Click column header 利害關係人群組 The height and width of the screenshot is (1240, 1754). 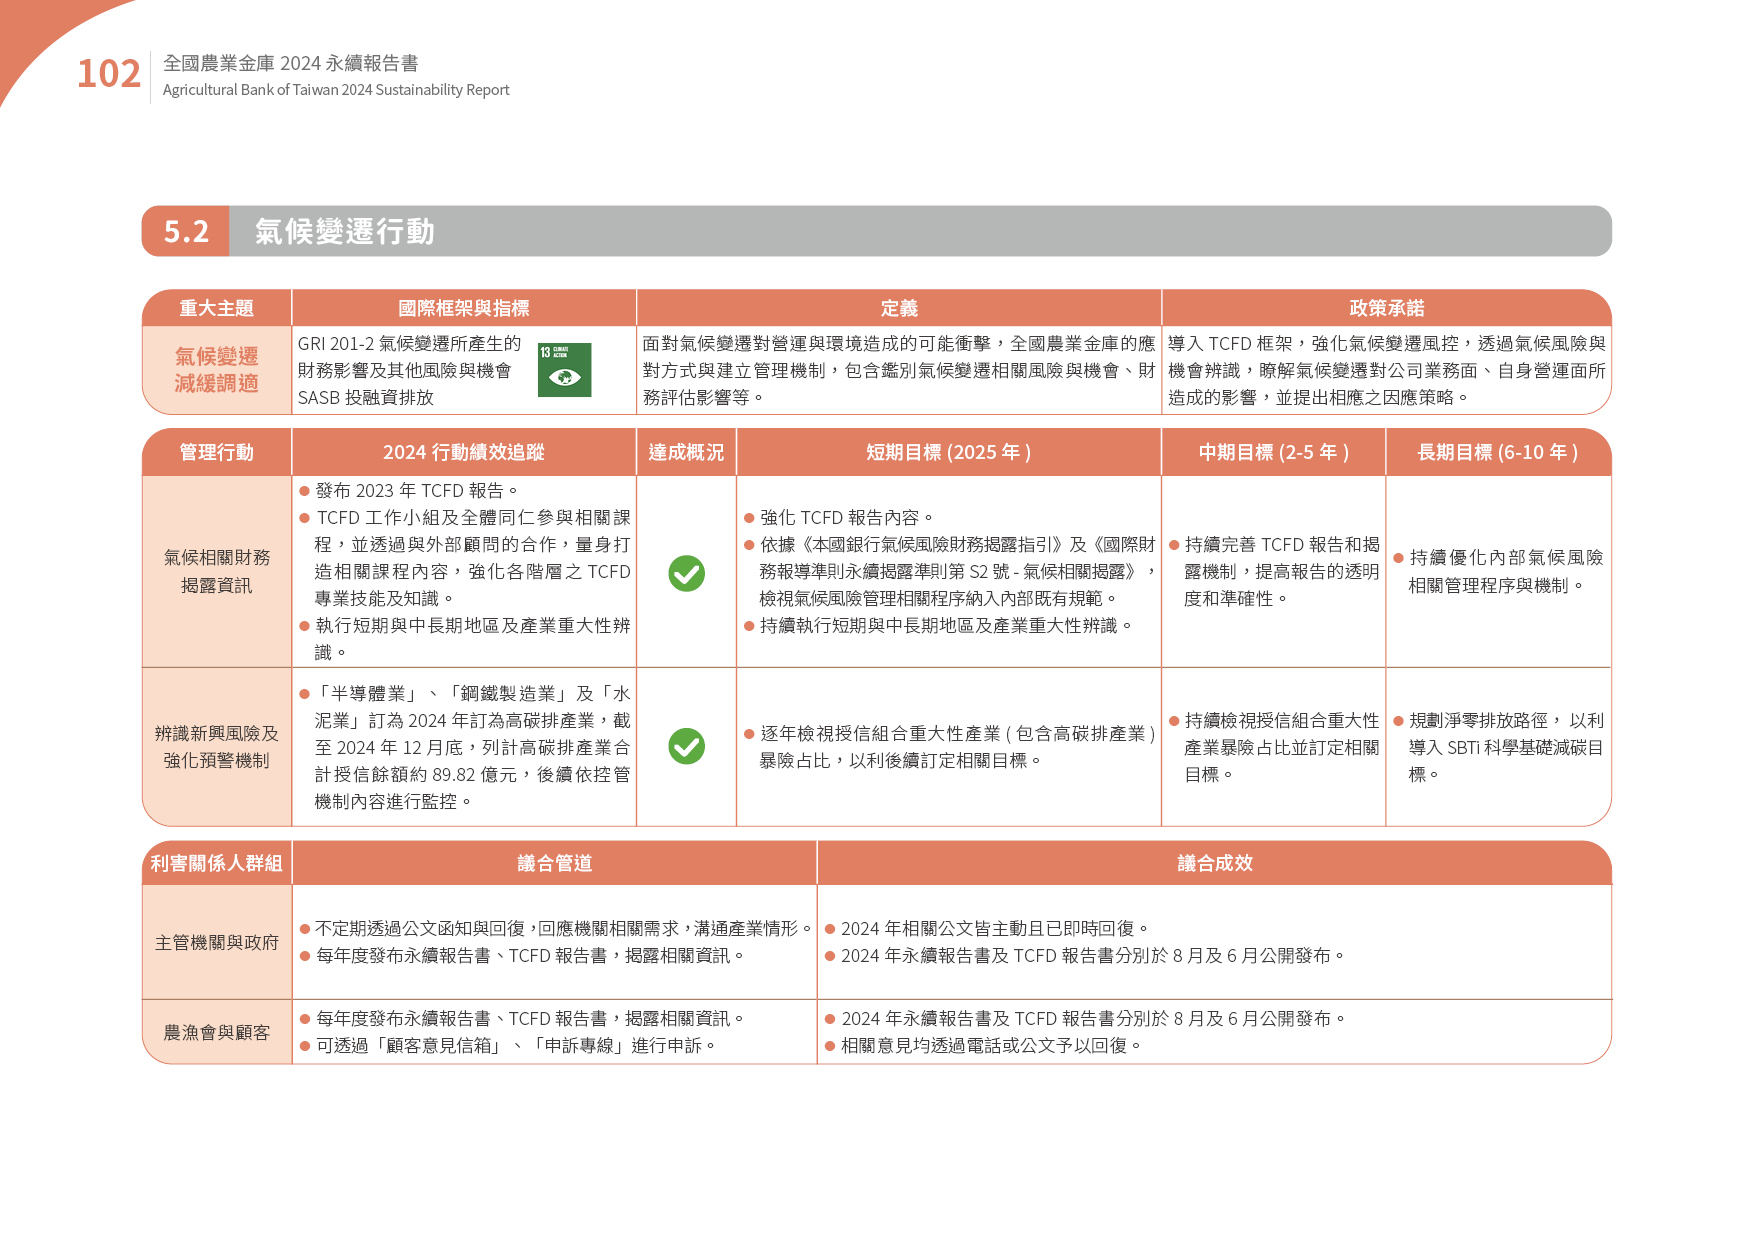[216, 863]
